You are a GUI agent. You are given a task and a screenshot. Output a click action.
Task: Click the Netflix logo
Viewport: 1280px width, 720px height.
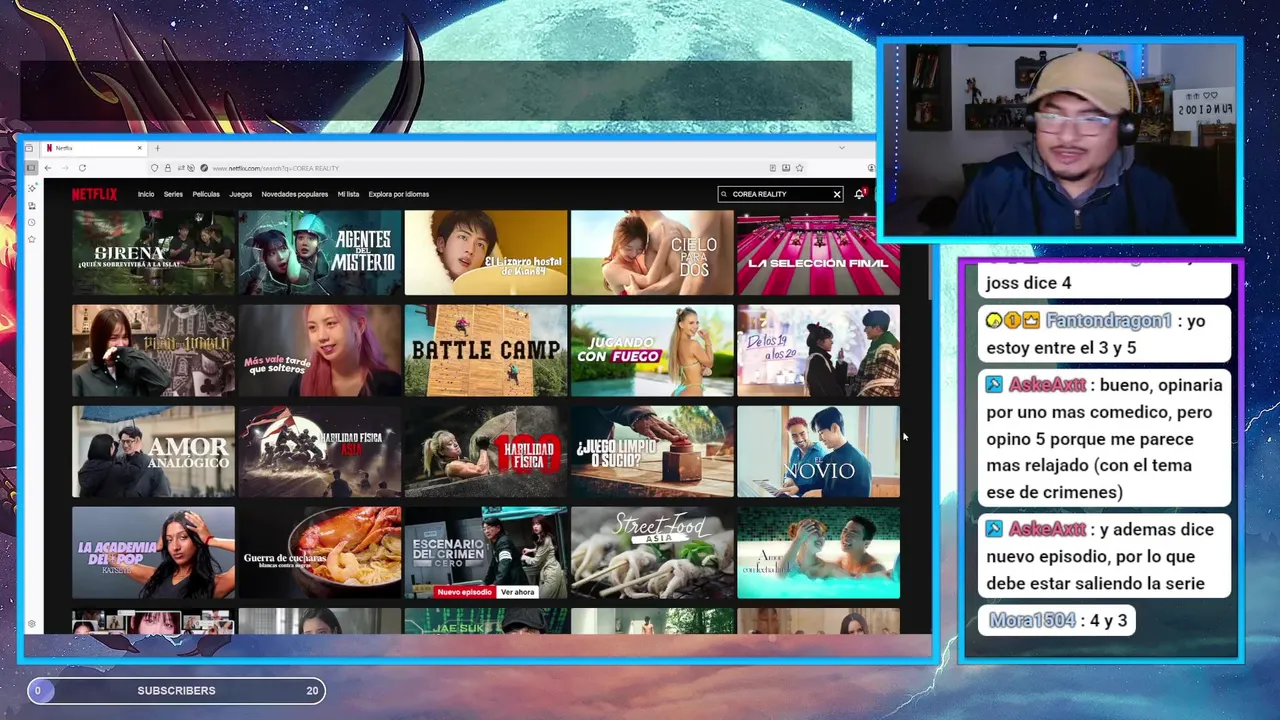click(x=94, y=194)
